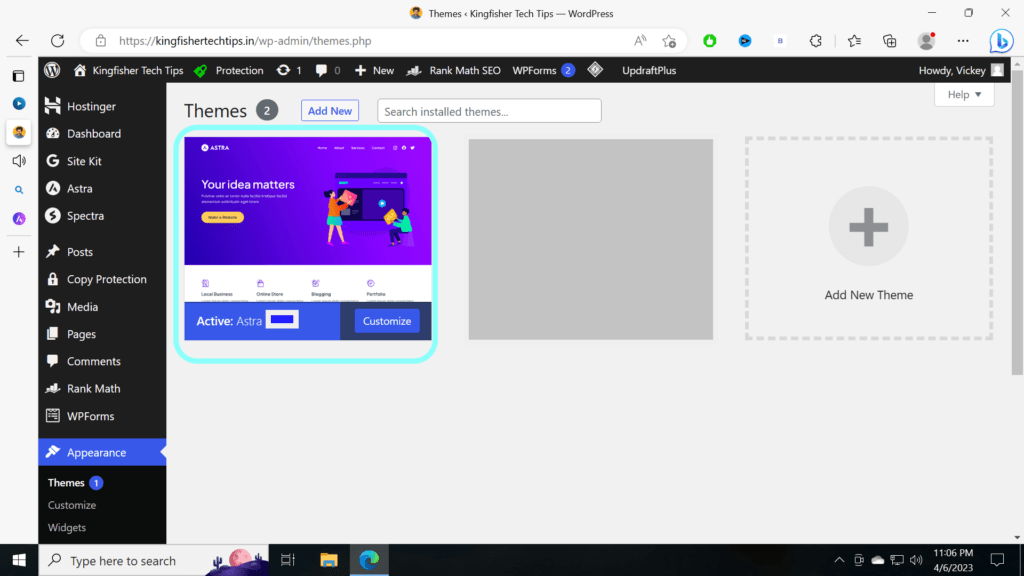This screenshot has height=576, width=1024.
Task: Show hidden system tray icons chevron
Action: tap(839, 560)
